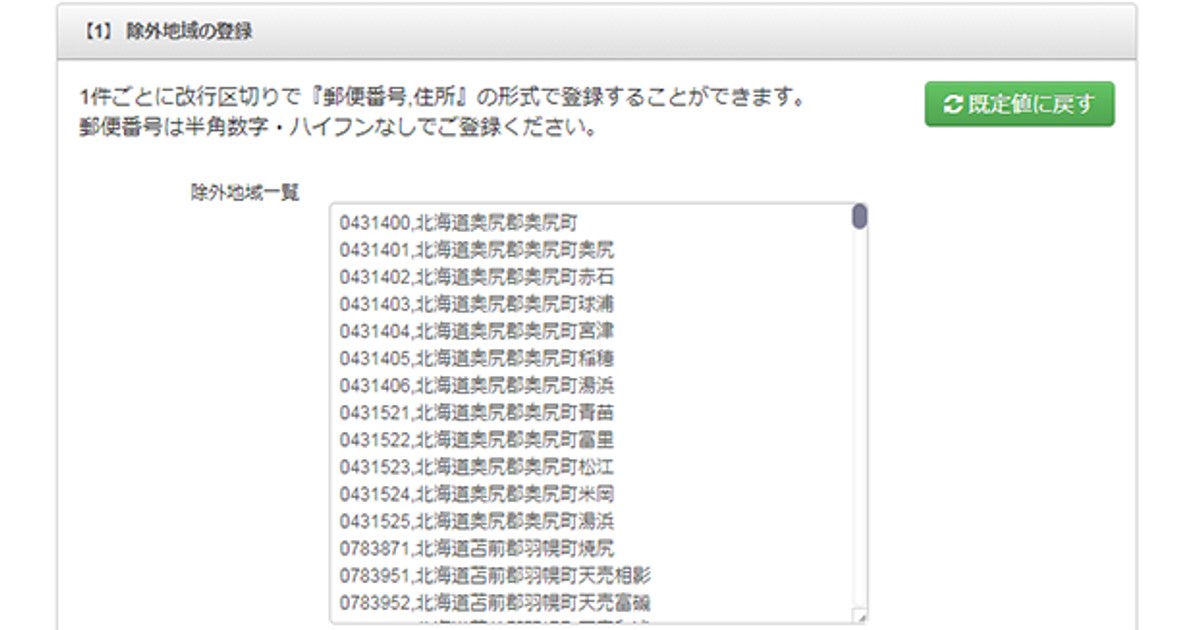This screenshot has width=1200, height=630.
Task: Click the entry with postal code 0431406
Action: 477,385
